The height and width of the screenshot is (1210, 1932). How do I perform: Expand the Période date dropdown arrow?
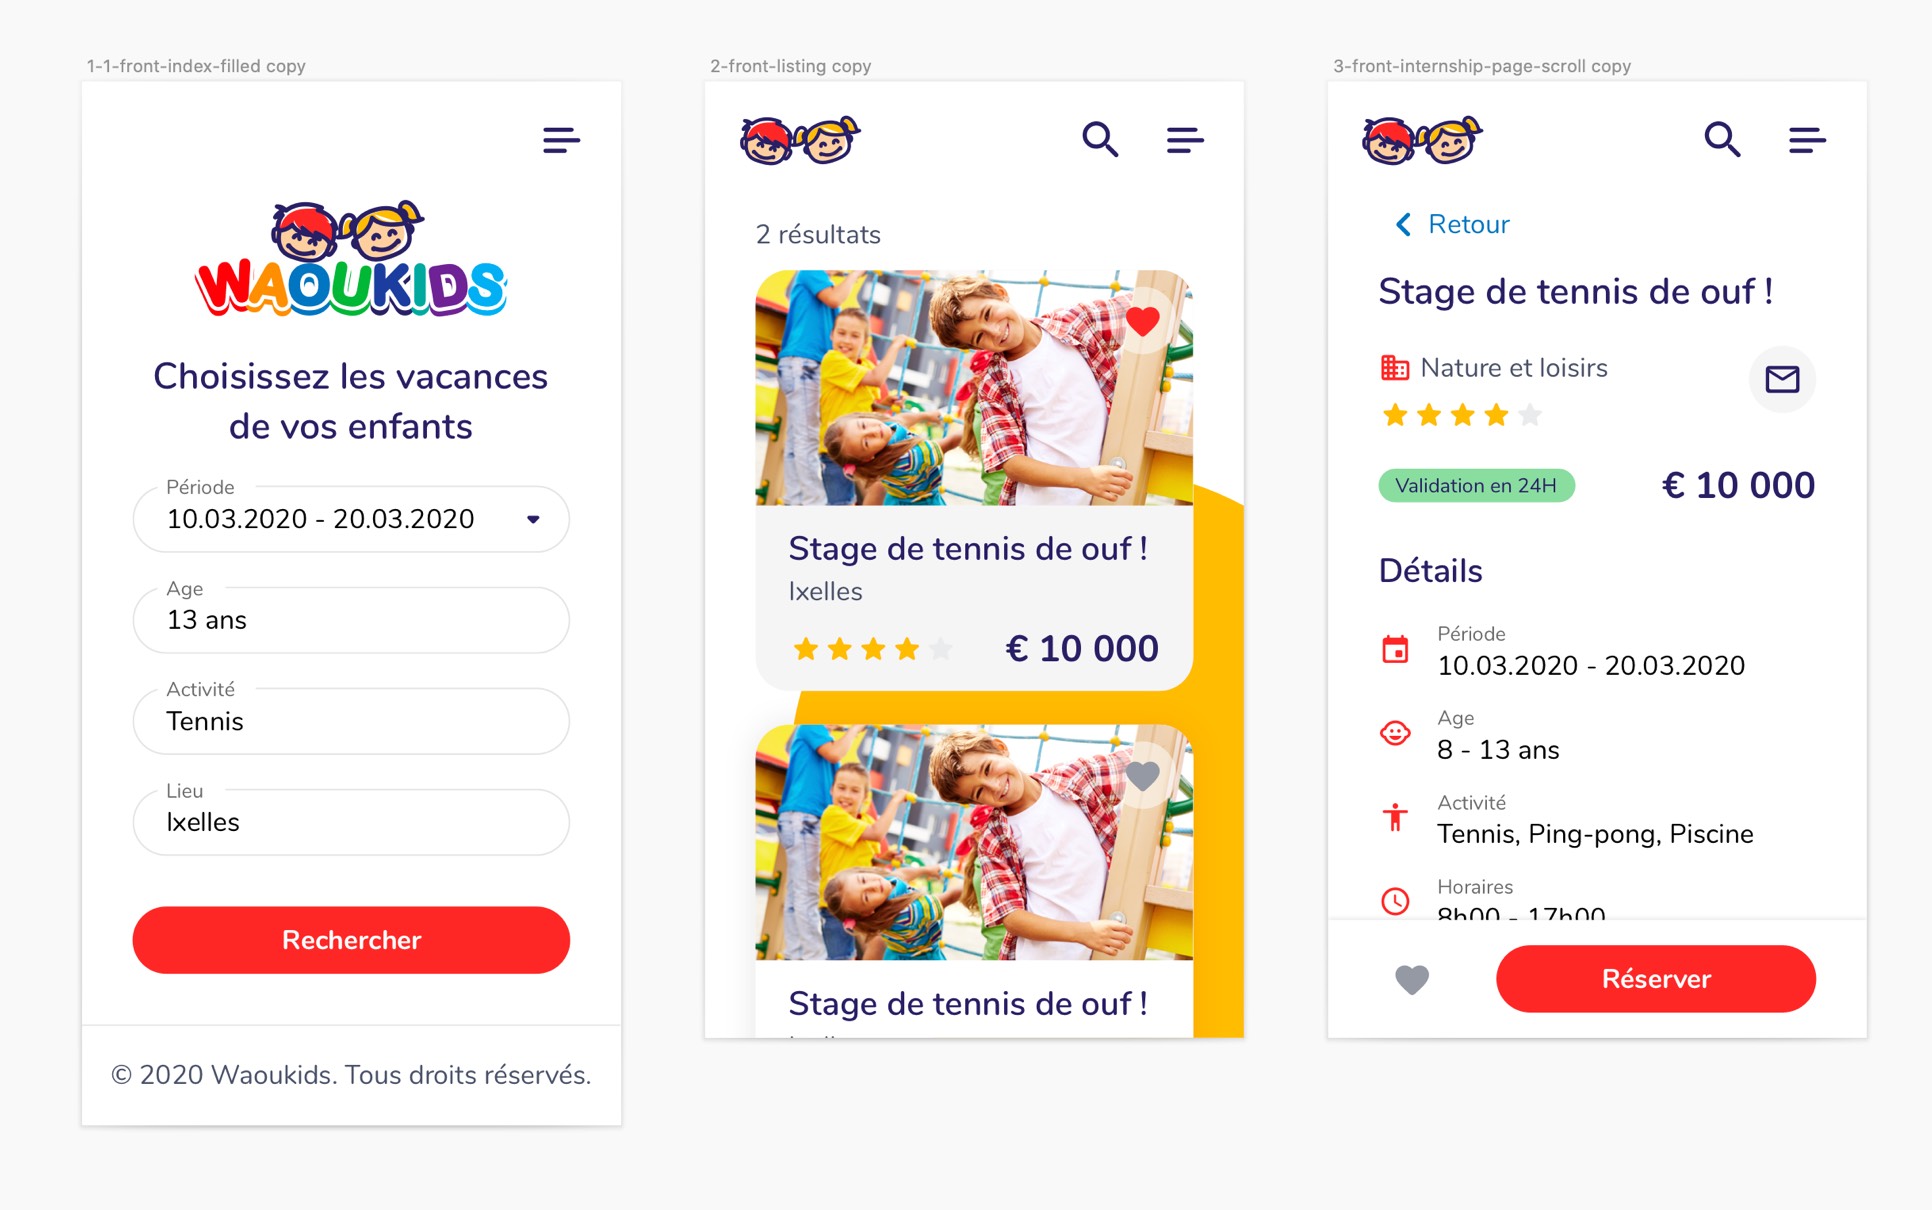[x=533, y=519]
